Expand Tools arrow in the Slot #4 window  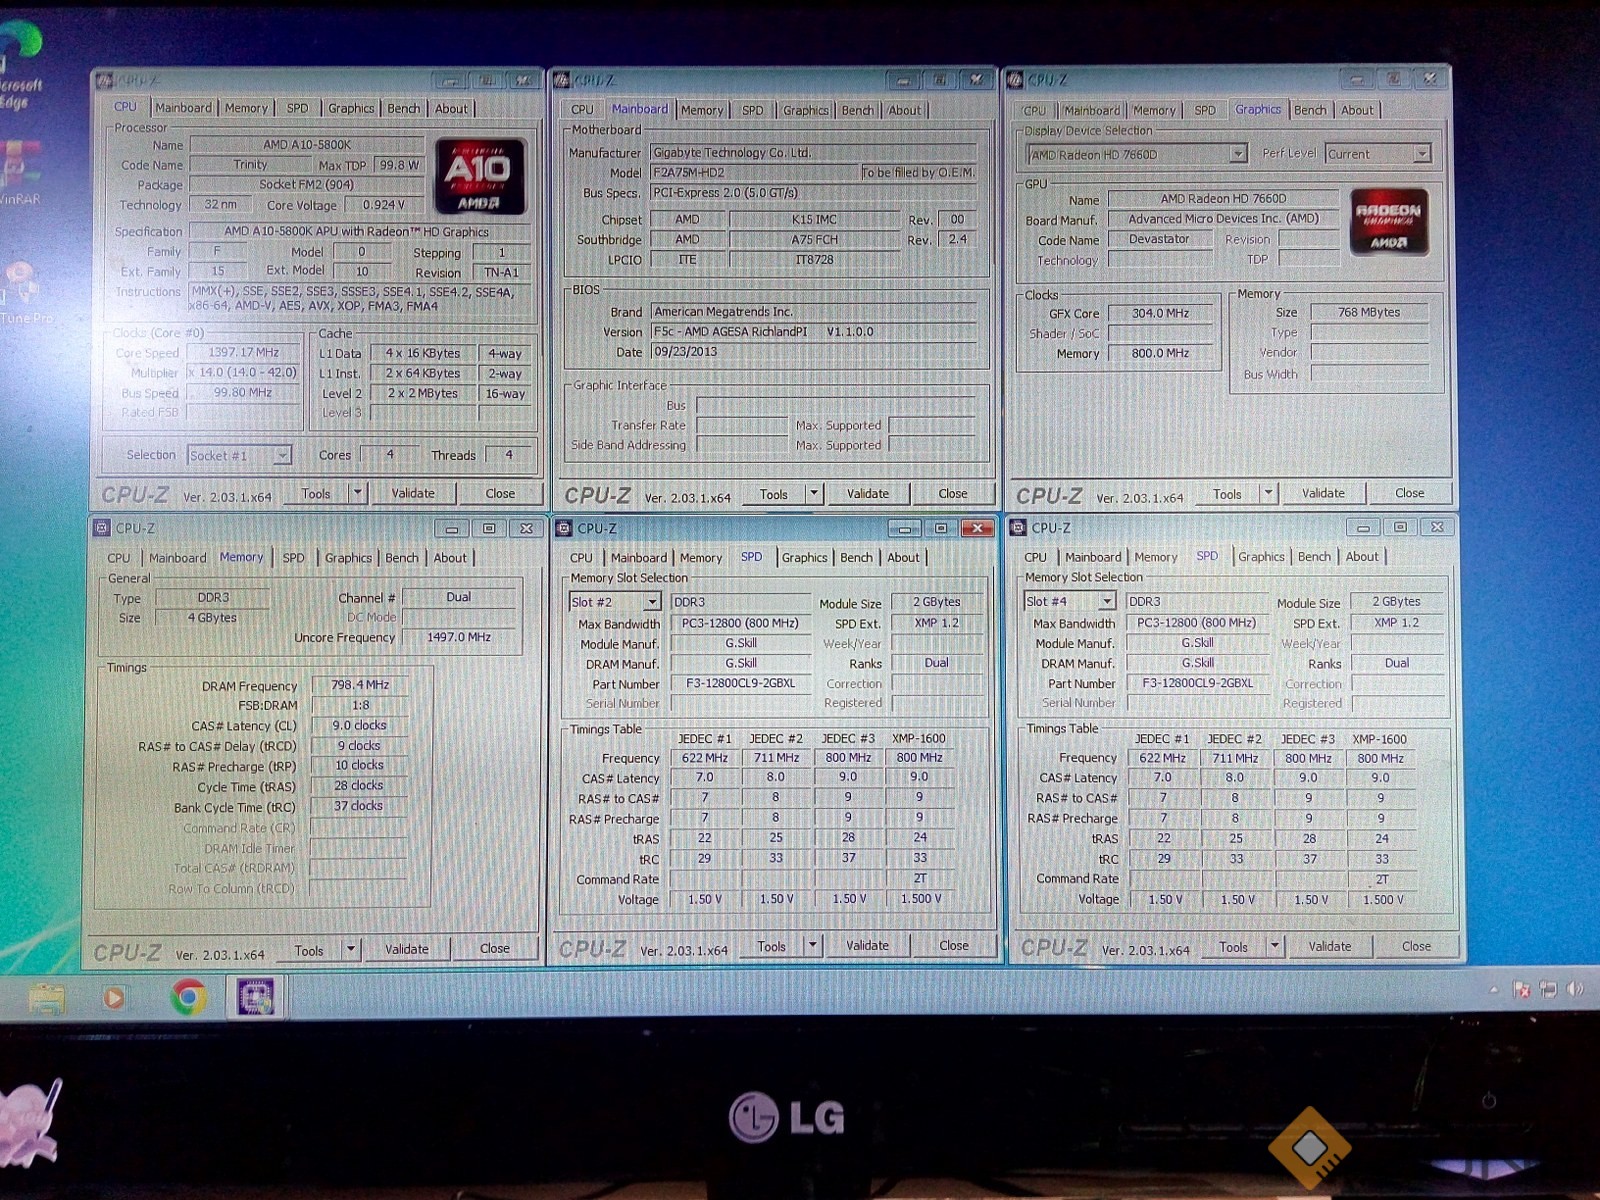tap(1274, 946)
